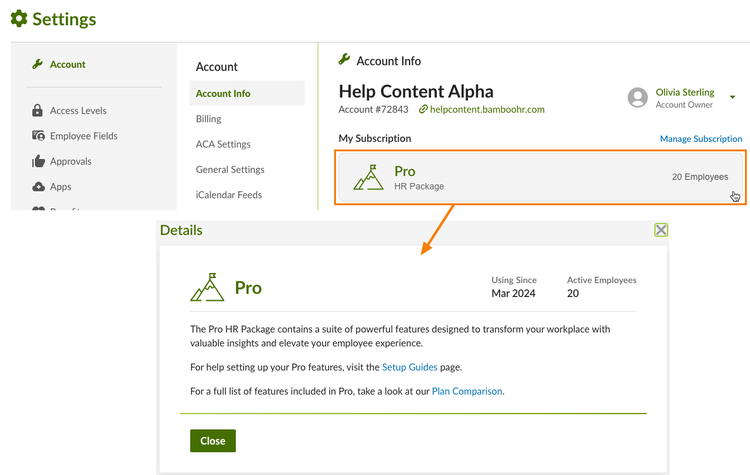750x475 pixels.
Task: Click the My Subscription heading
Action: [x=375, y=138]
